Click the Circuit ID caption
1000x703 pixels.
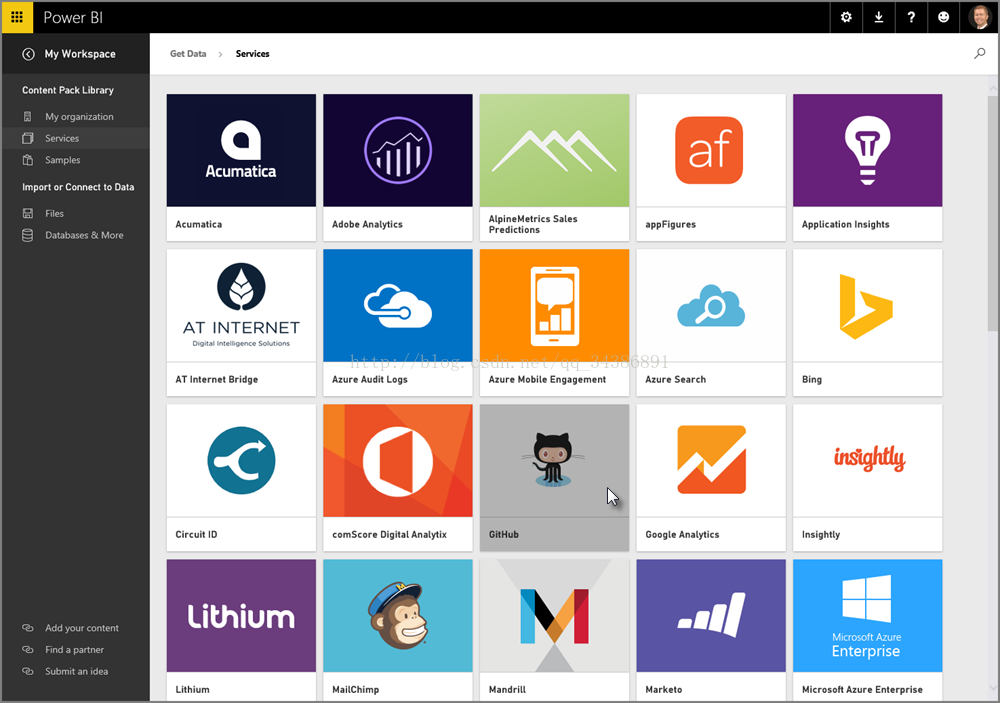pos(196,535)
